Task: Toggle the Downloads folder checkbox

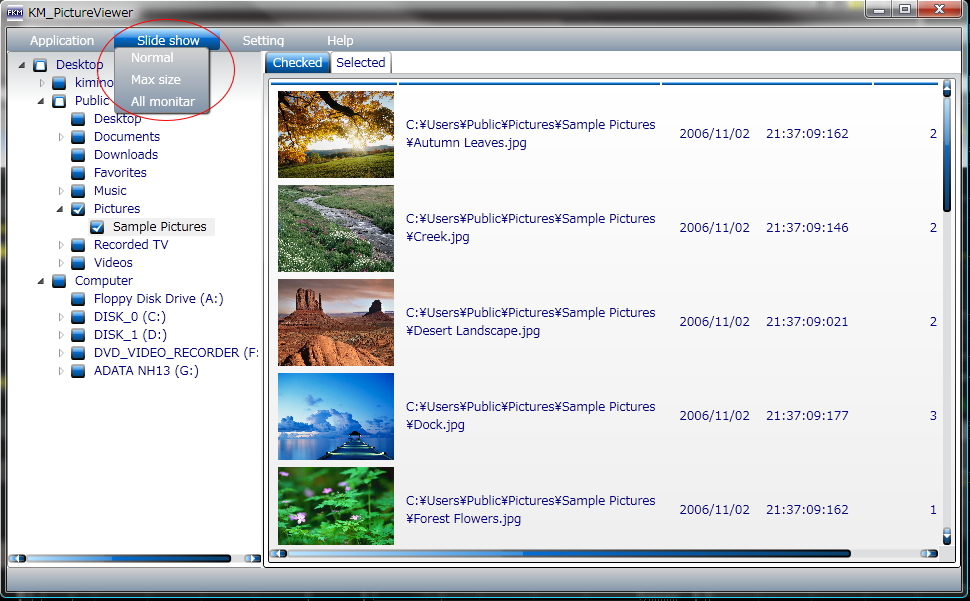Action: pos(78,155)
